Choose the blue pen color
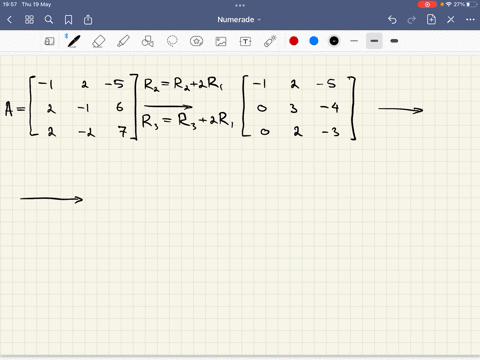This screenshot has width=480, height=360. point(314,41)
